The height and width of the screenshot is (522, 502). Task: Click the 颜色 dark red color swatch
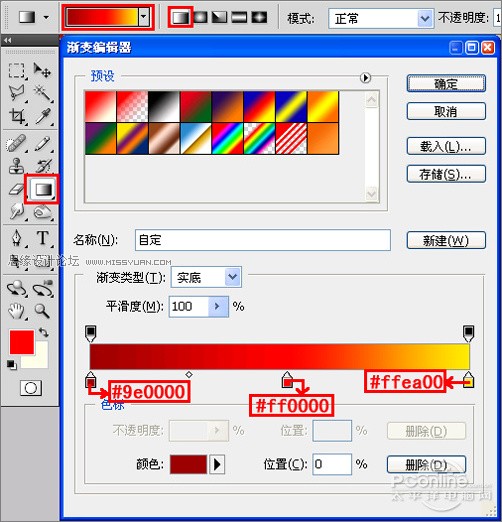coord(188,464)
